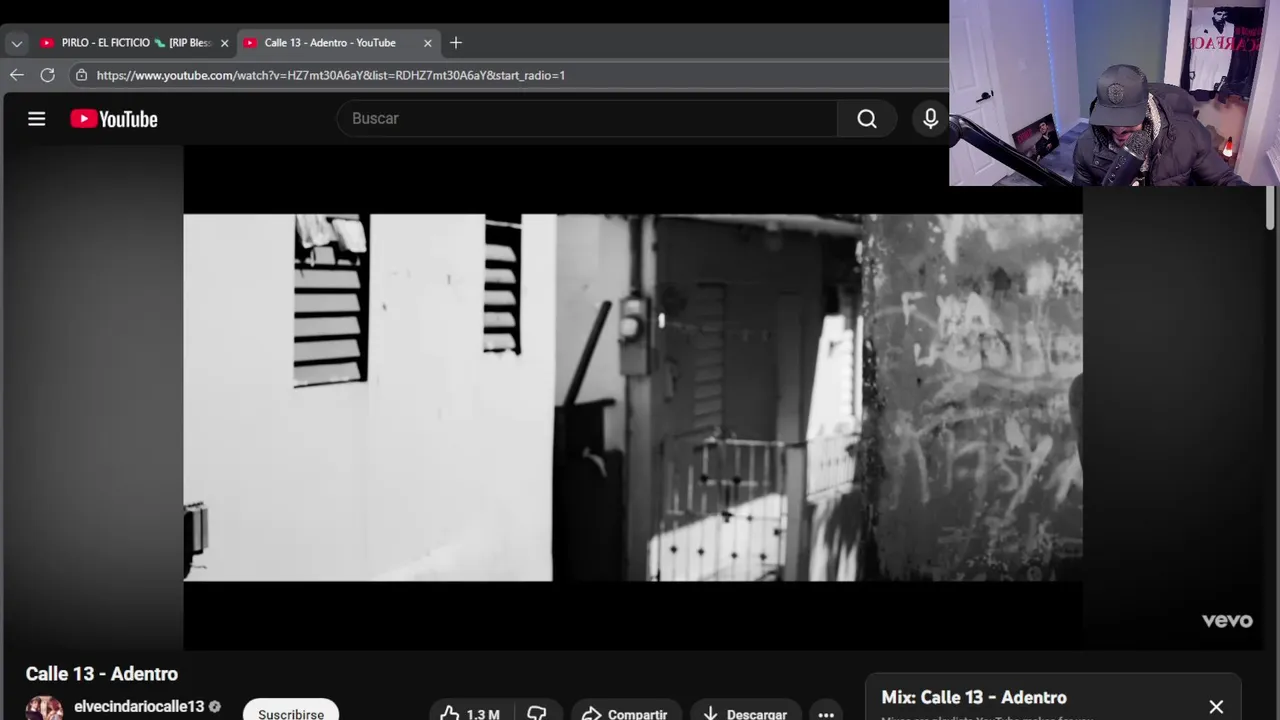Image resolution: width=1280 pixels, height=720 pixels.
Task: Pause the Calle 13 video player
Action: coord(632,397)
